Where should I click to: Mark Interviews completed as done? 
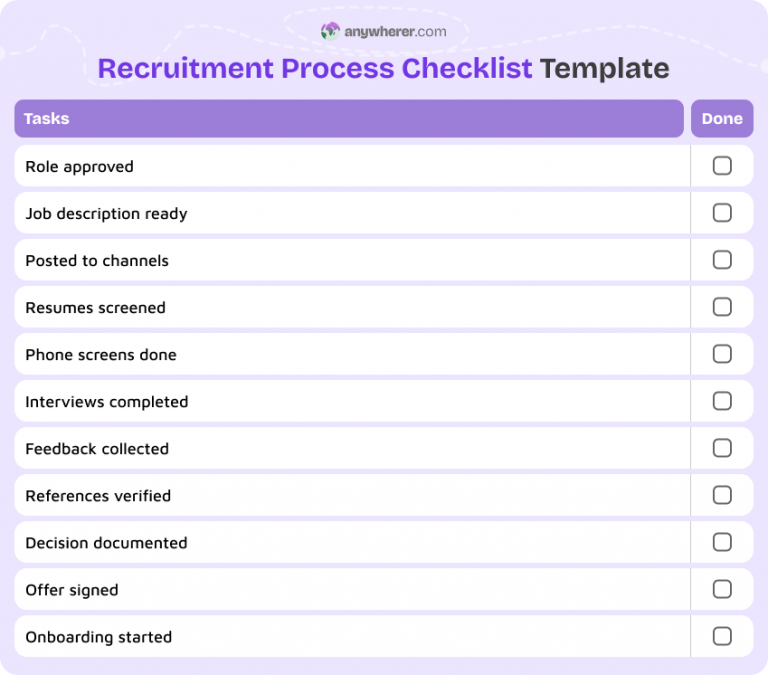click(x=722, y=401)
